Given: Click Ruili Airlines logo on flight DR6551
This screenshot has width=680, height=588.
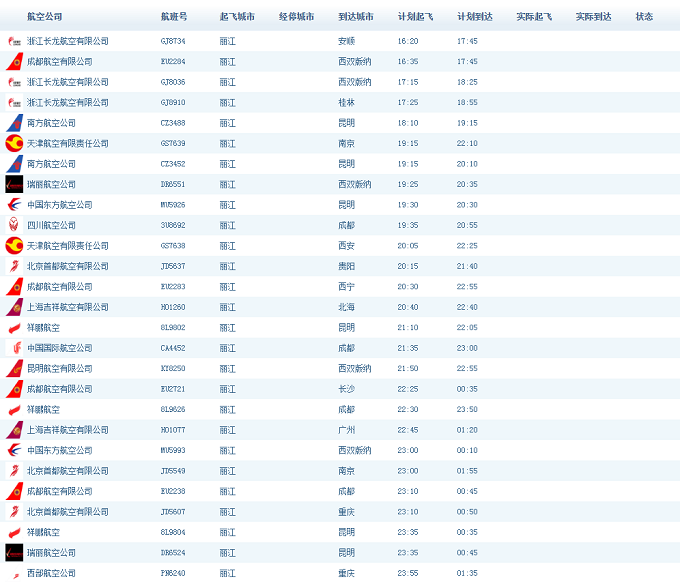Looking at the screenshot, I should (x=14, y=184).
